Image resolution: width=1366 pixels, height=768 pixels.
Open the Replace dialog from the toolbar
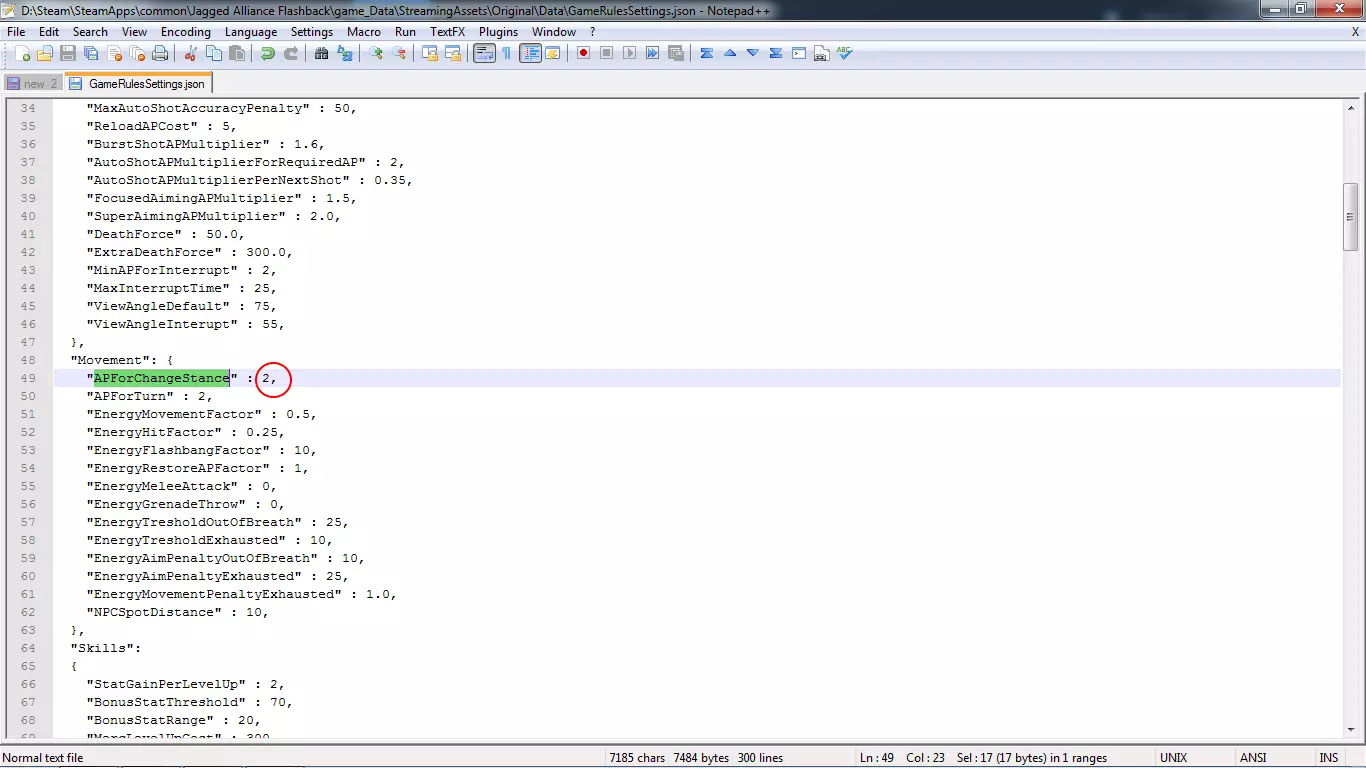coord(345,53)
